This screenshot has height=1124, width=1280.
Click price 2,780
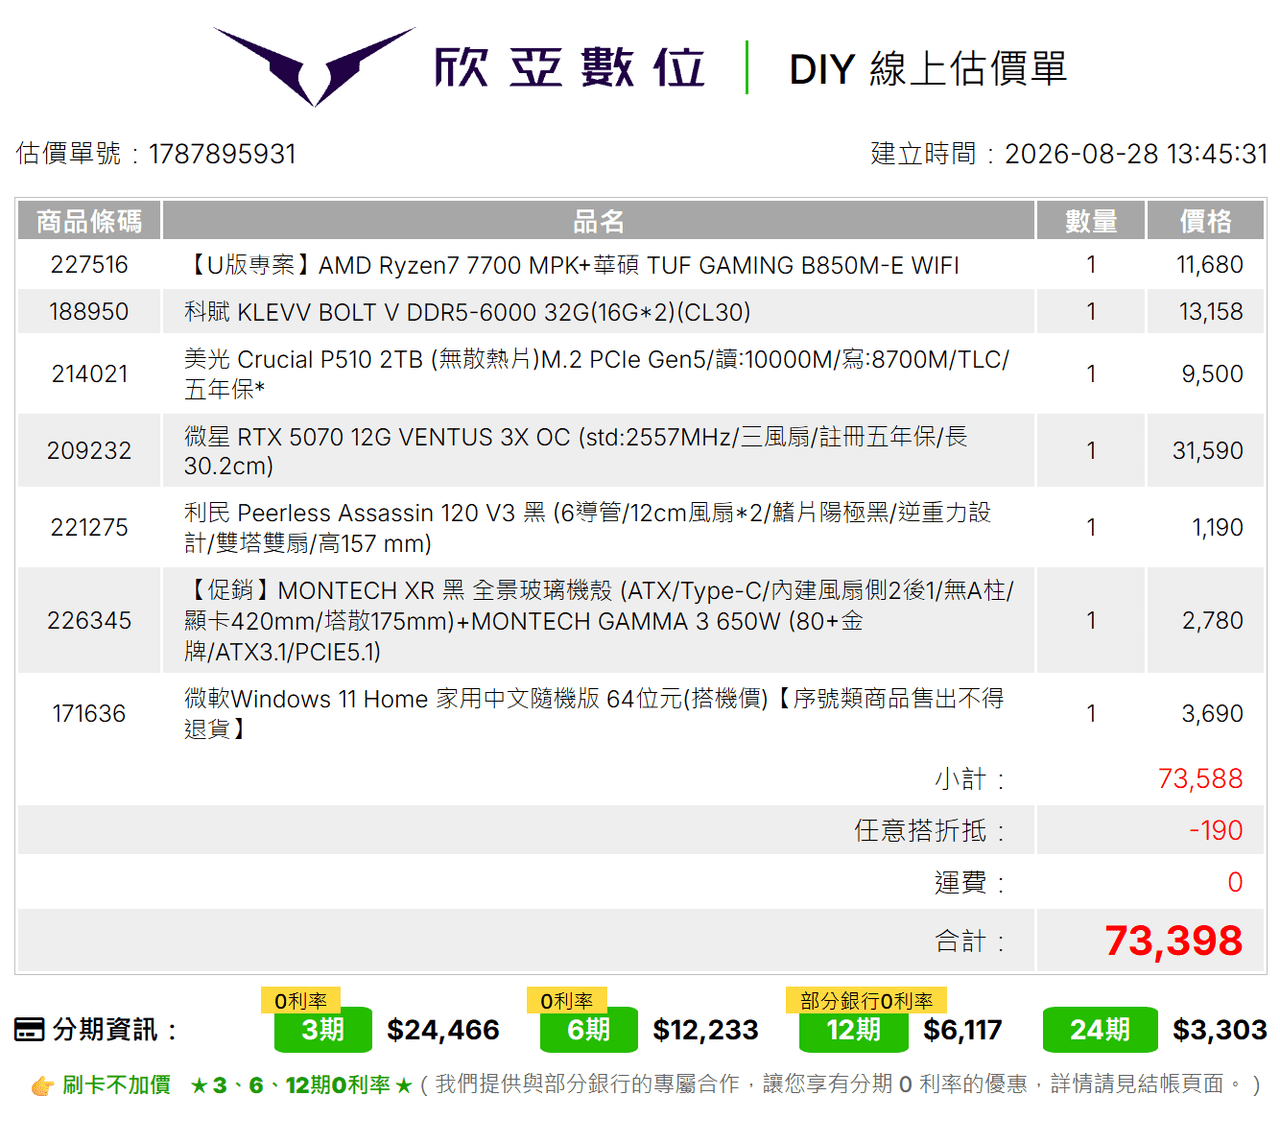tap(1213, 621)
